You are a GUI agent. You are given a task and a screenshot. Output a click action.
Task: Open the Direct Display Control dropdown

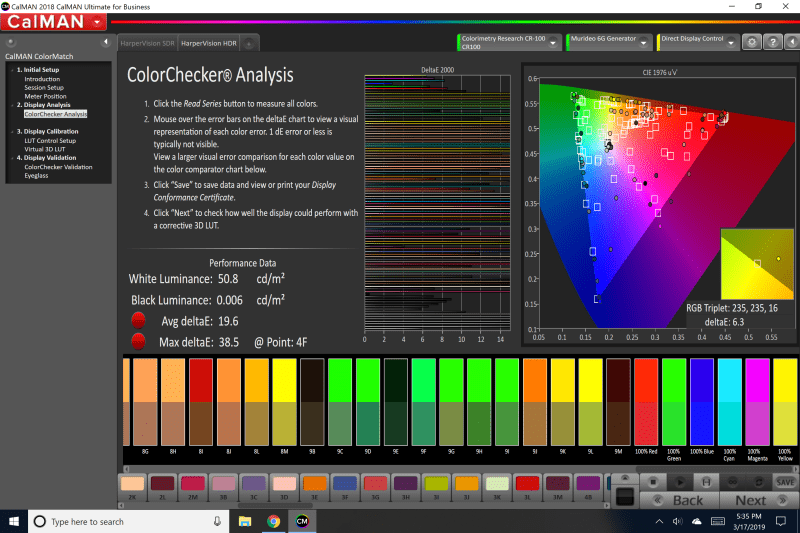coord(732,43)
